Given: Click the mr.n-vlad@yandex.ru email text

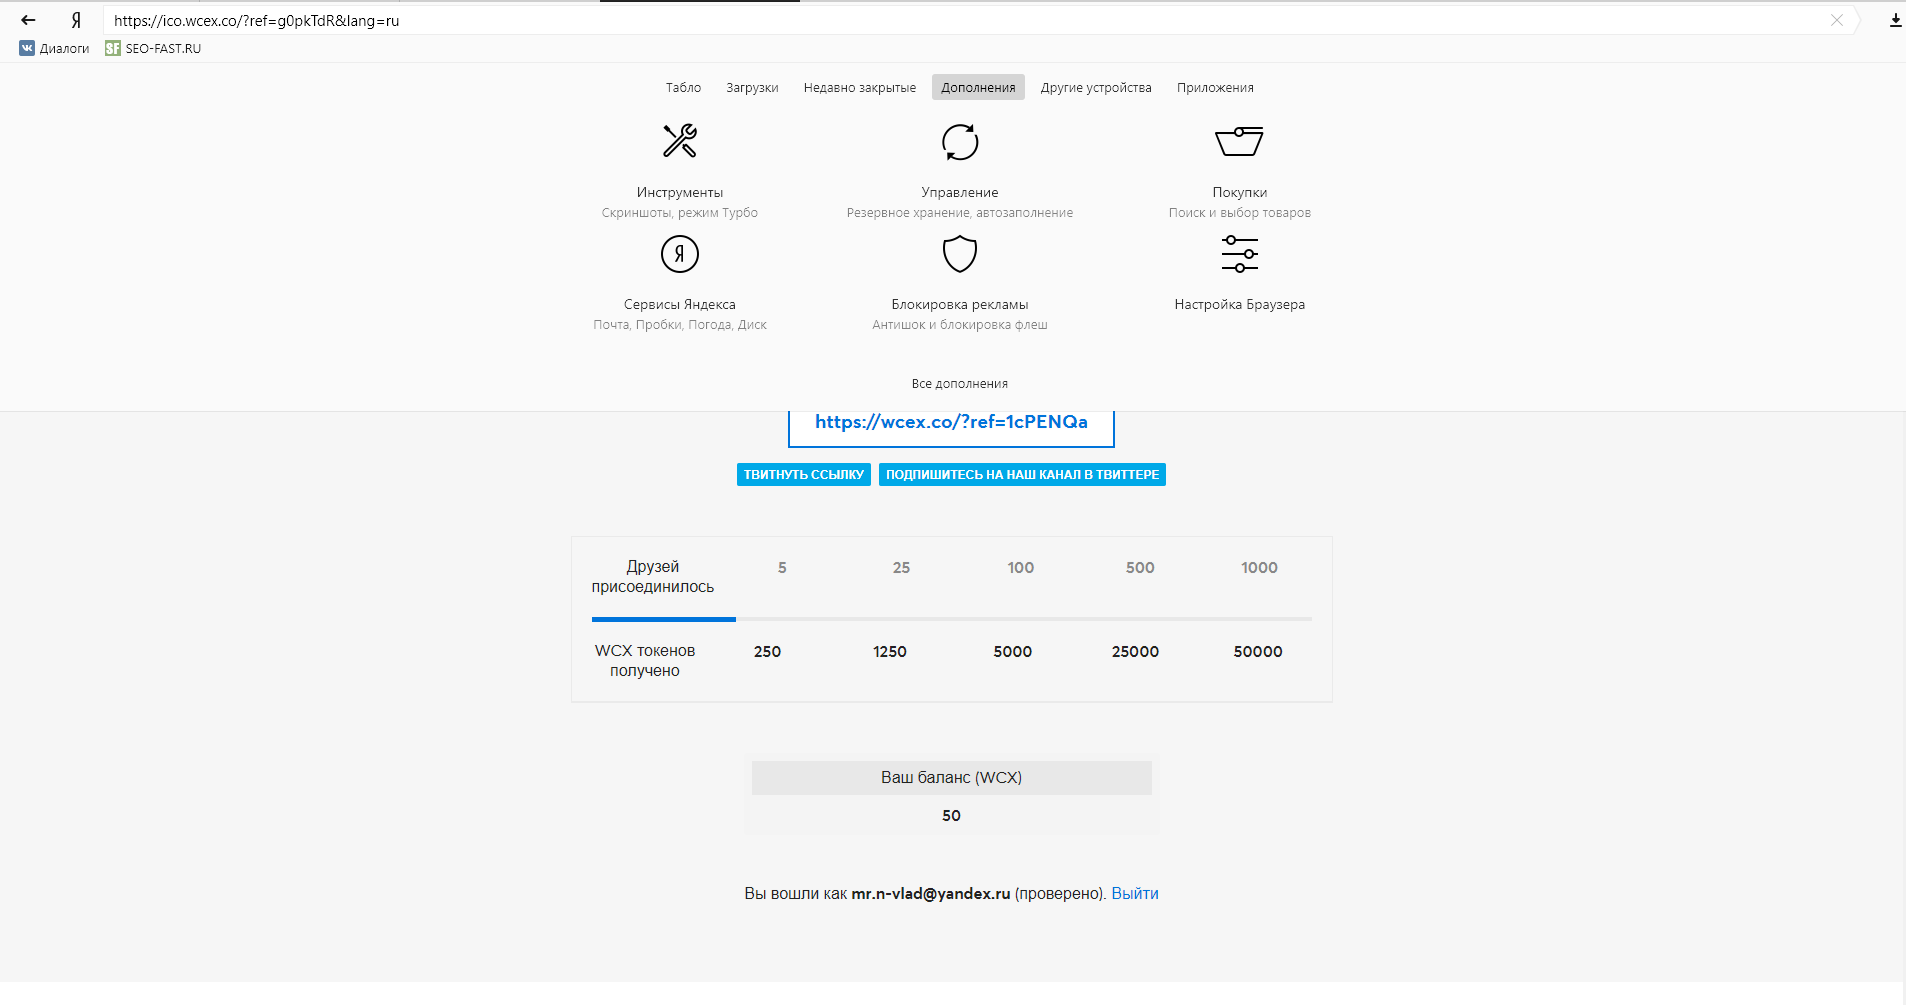Looking at the screenshot, I should point(931,894).
